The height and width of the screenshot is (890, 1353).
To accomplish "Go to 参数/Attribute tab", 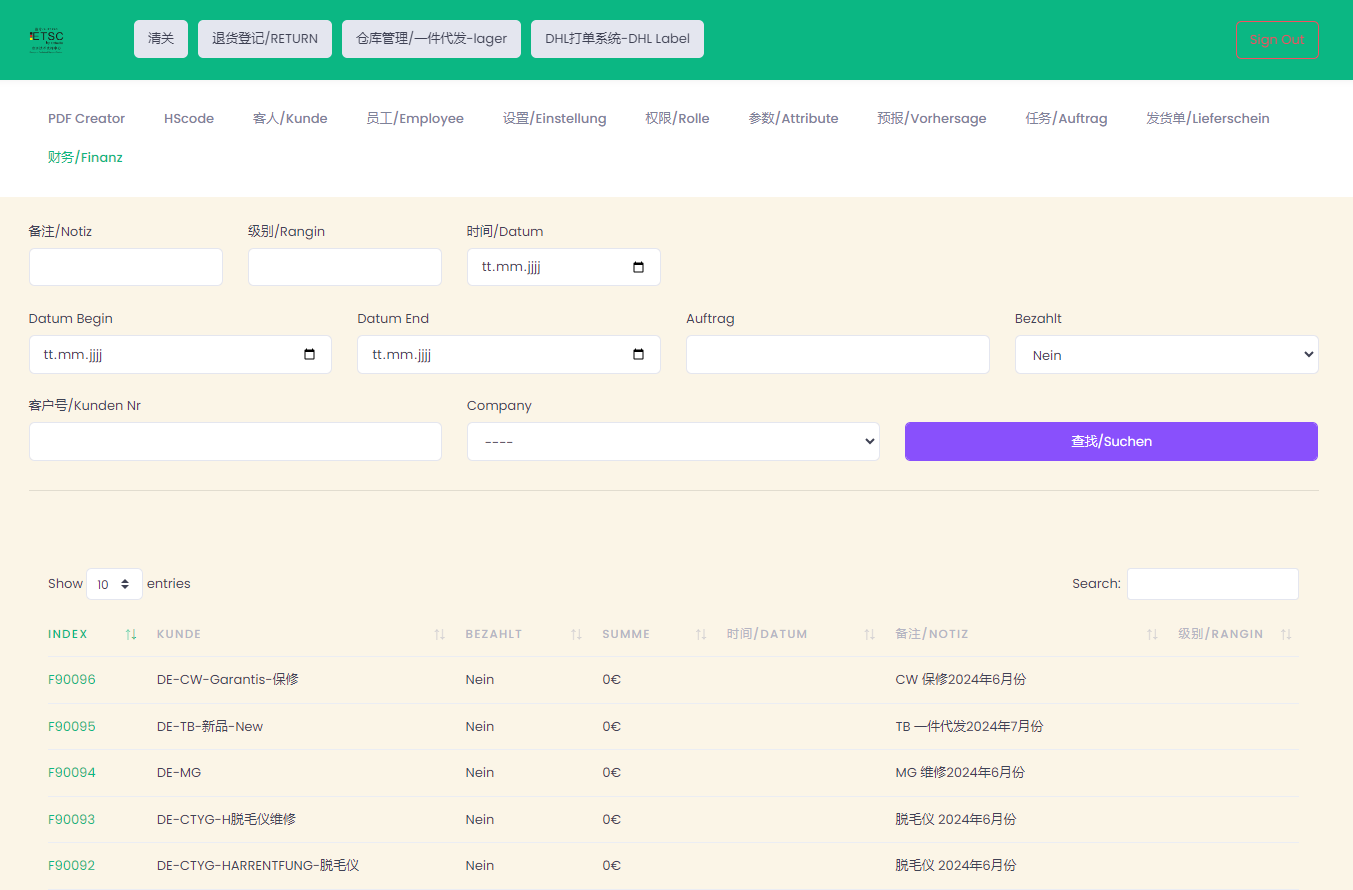I will (x=793, y=118).
